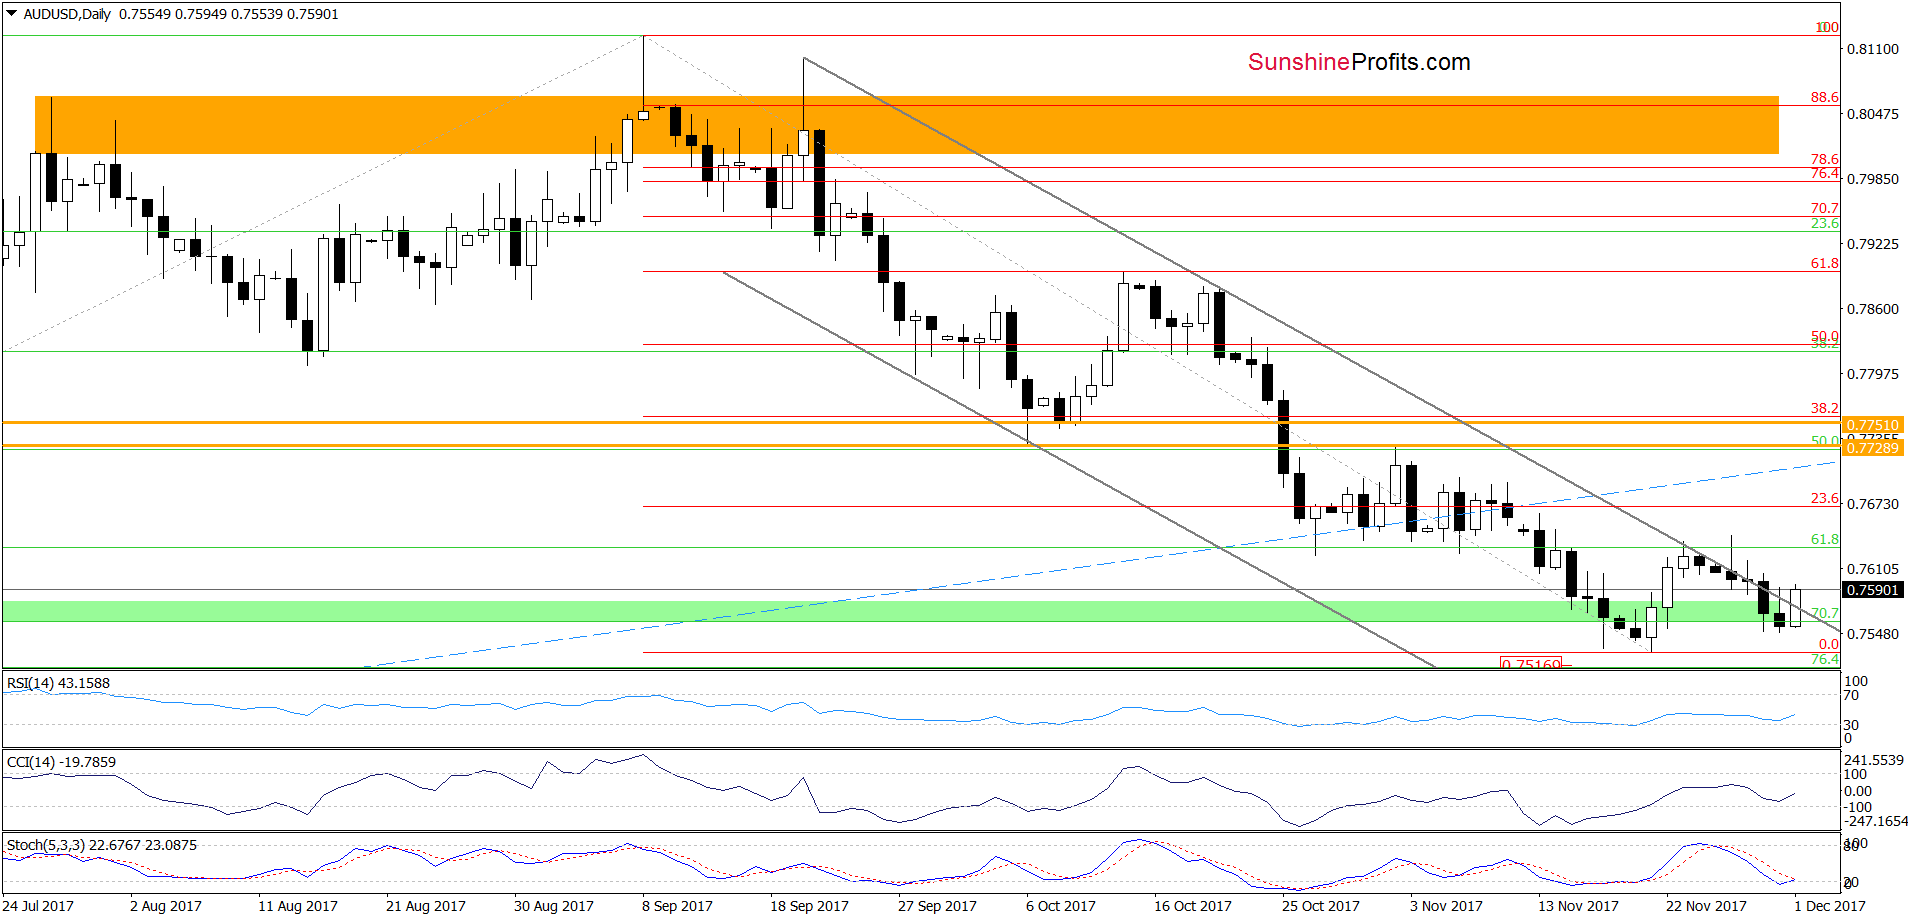1908x920 pixels.
Task: Click the 0.80475 price axis label
Action: [x=1873, y=114]
